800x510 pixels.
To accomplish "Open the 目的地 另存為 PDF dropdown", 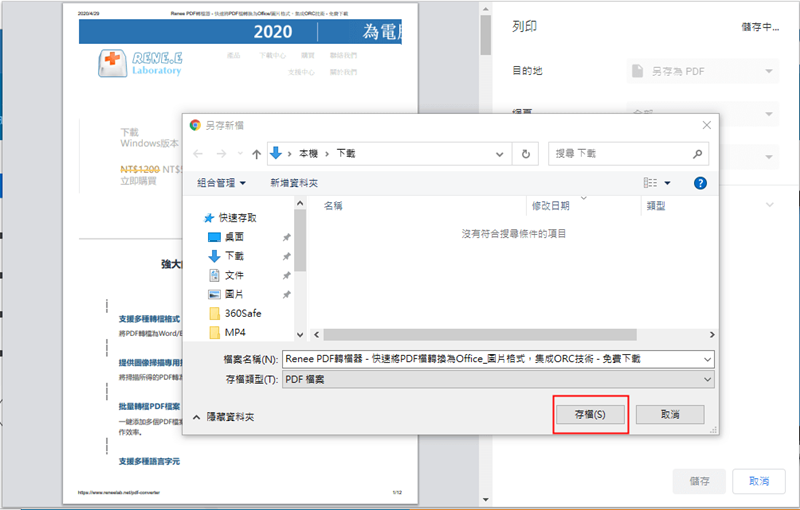I will (x=703, y=71).
